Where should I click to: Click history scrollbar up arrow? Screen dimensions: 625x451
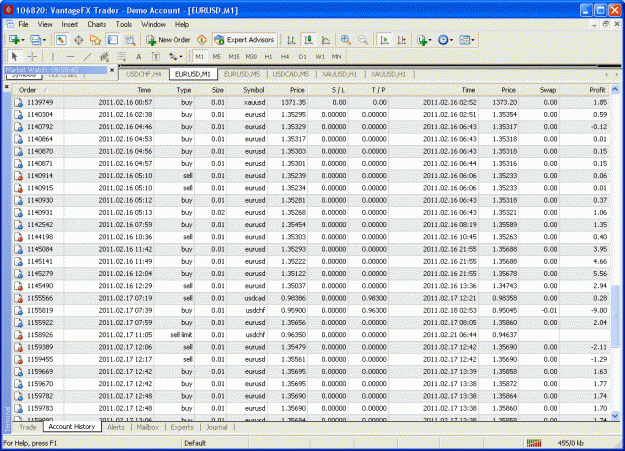tap(615, 89)
